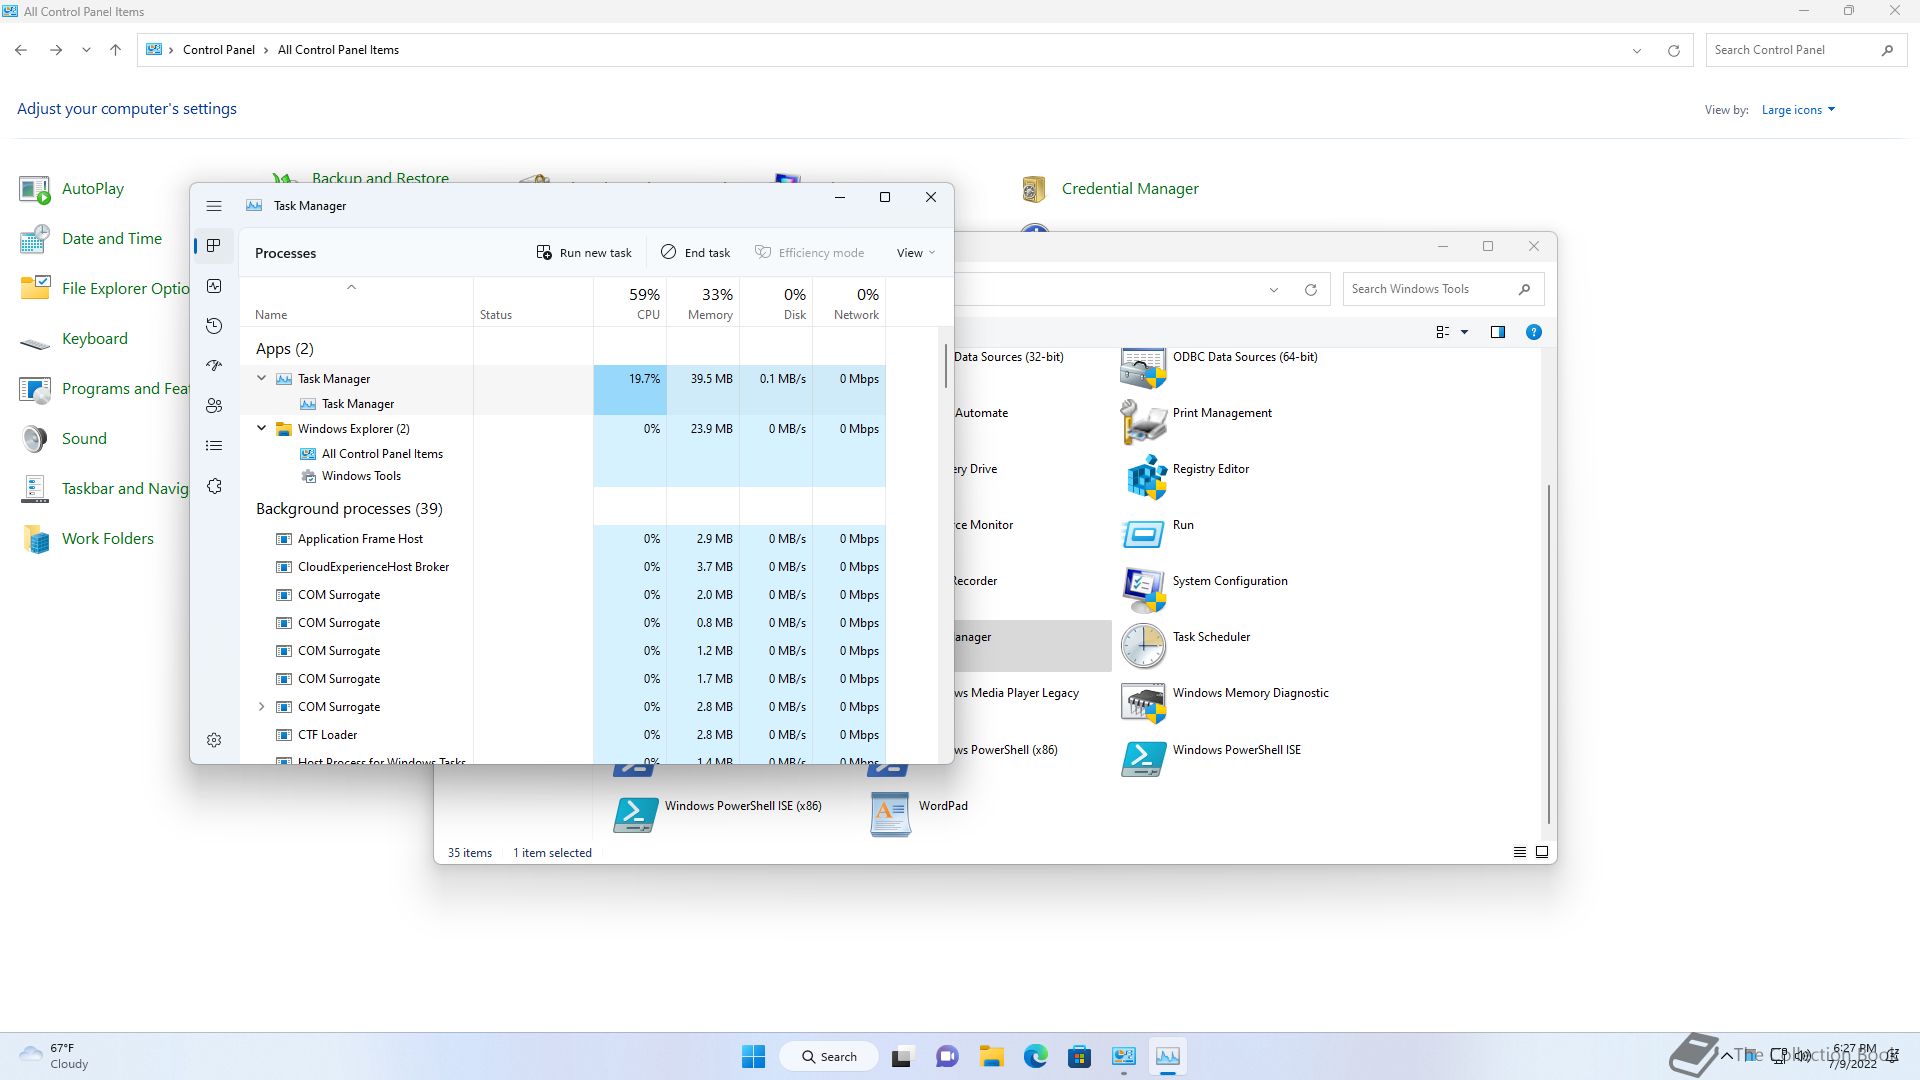Screen dimensions: 1920x1080
Task: Switch Windows Tools to details view
Action: pos(1519,852)
